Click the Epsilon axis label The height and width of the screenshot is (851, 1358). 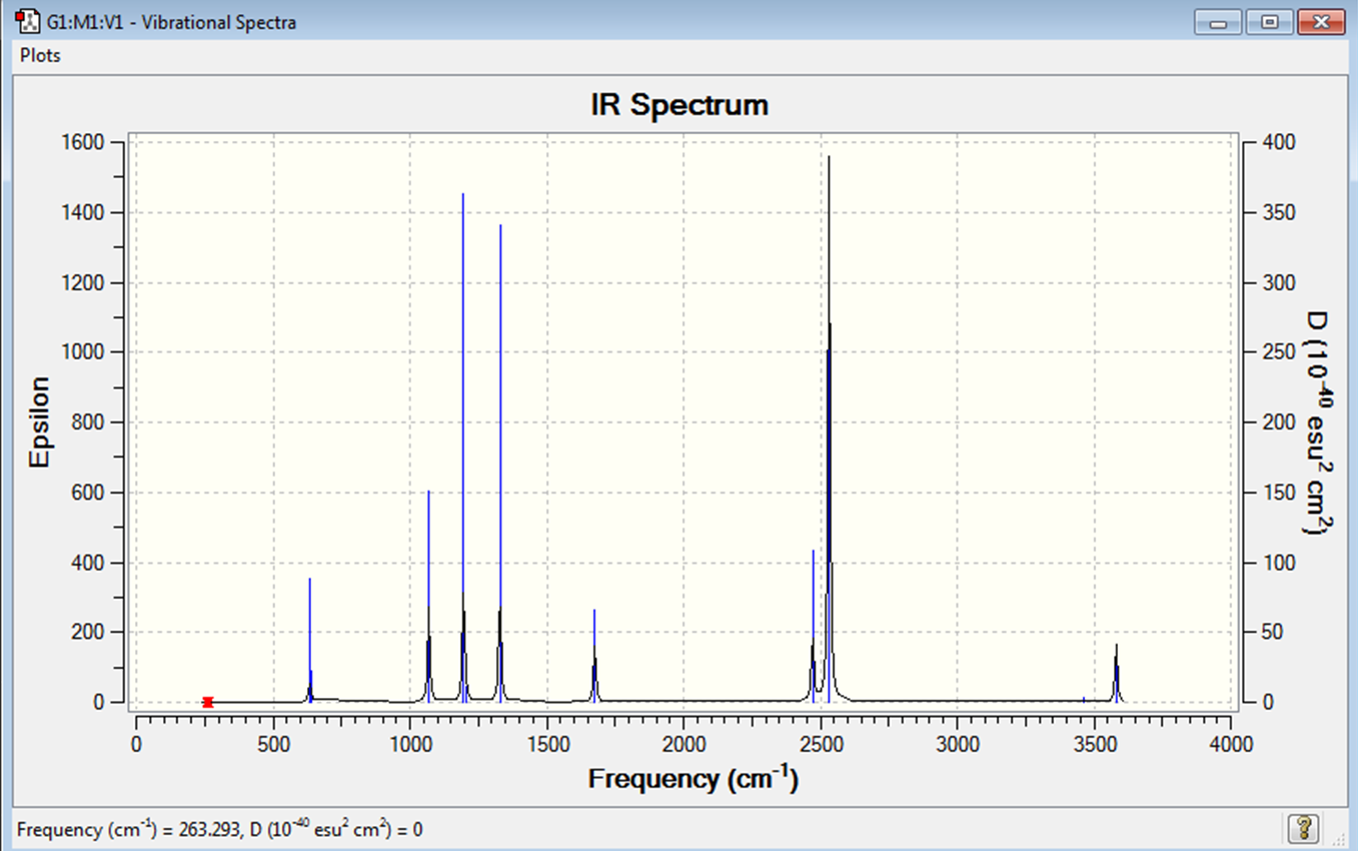point(39,422)
